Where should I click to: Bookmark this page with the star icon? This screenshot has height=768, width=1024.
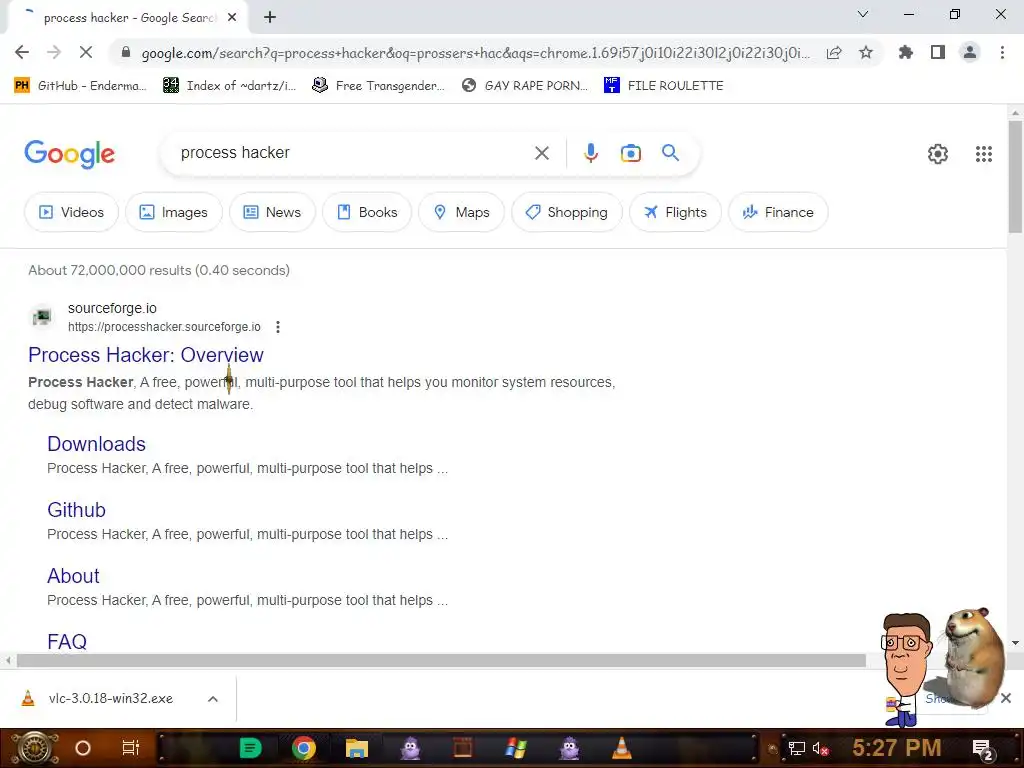[866, 53]
